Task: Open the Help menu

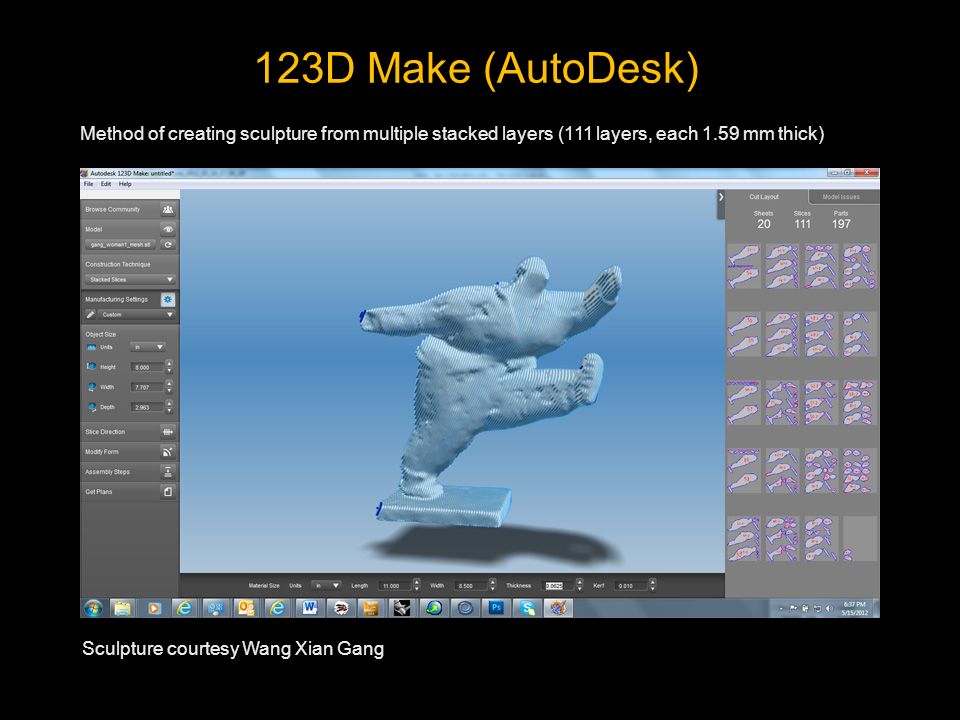Action: 125,184
